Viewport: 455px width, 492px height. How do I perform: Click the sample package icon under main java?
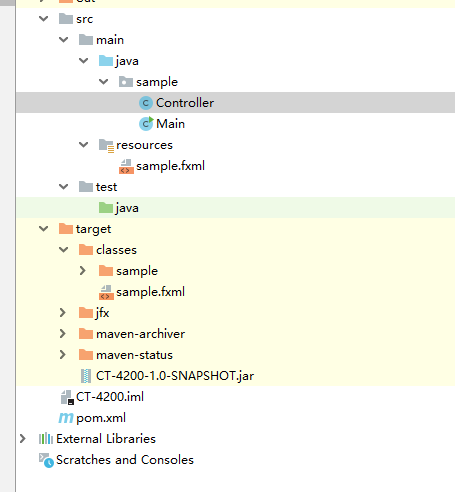pos(126,82)
